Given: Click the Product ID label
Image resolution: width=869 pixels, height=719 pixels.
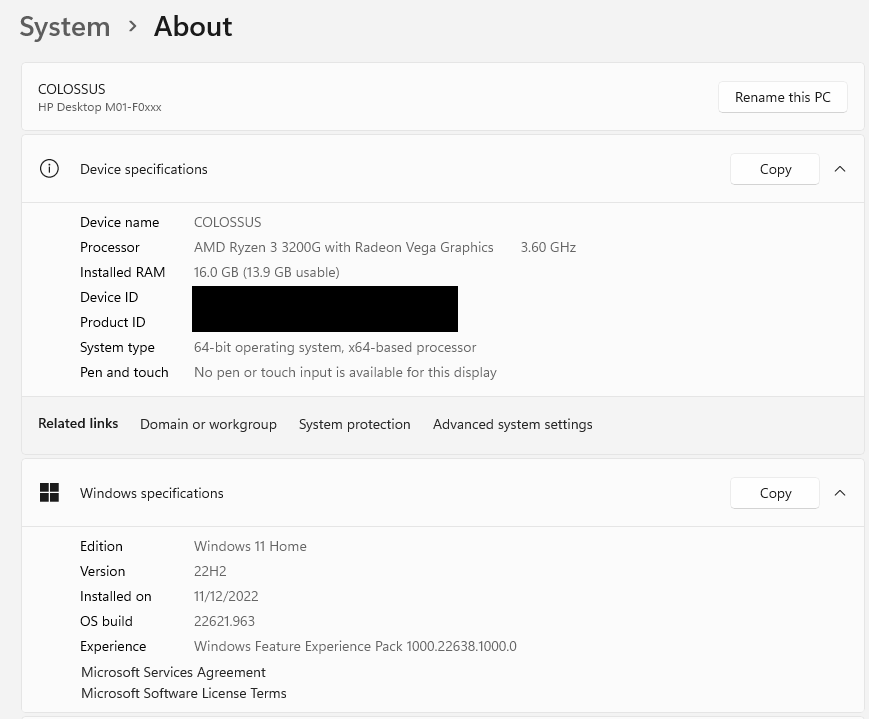Looking at the screenshot, I should tap(113, 322).
